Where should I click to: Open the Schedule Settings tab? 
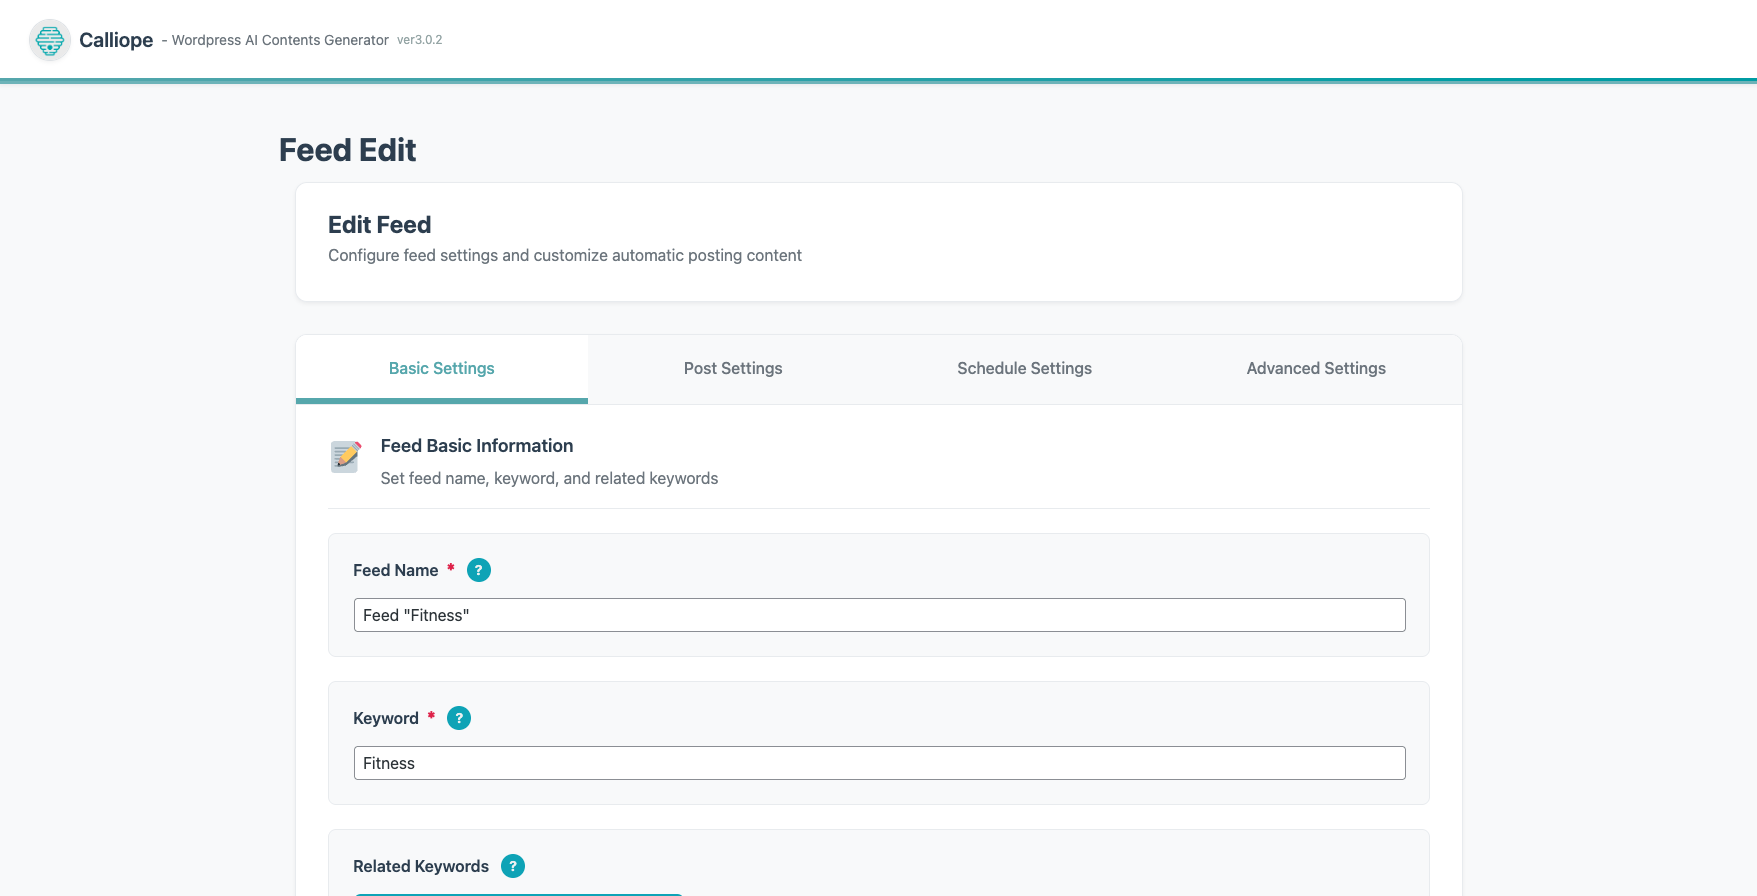coord(1024,369)
